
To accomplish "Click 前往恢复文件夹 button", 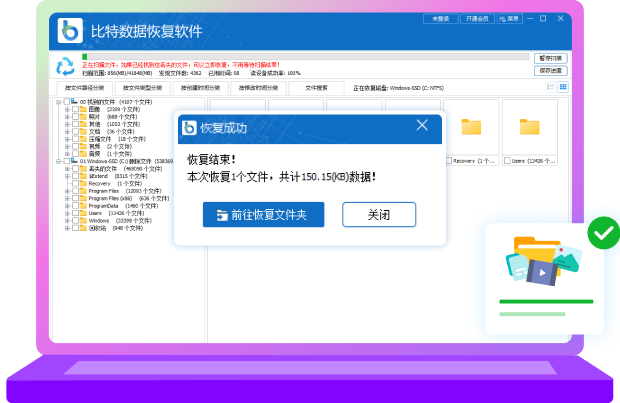I will (x=263, y=215).
